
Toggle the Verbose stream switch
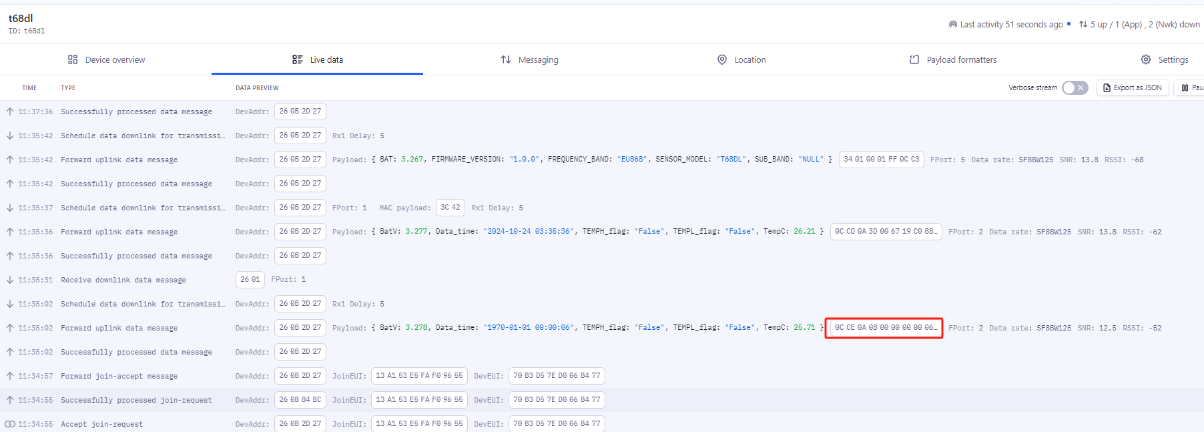1074,88
